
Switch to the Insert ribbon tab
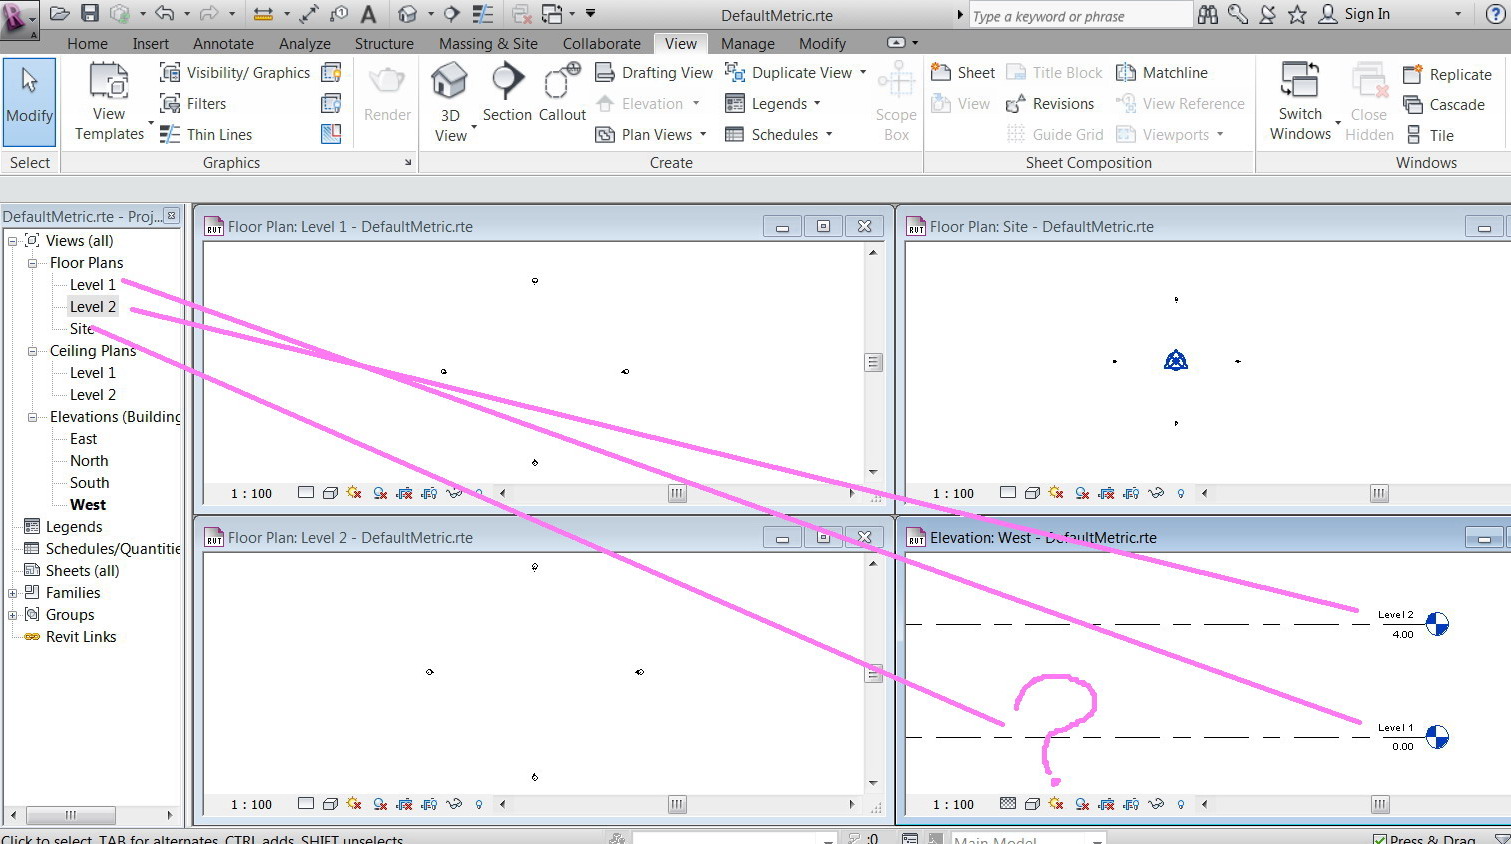150,44
